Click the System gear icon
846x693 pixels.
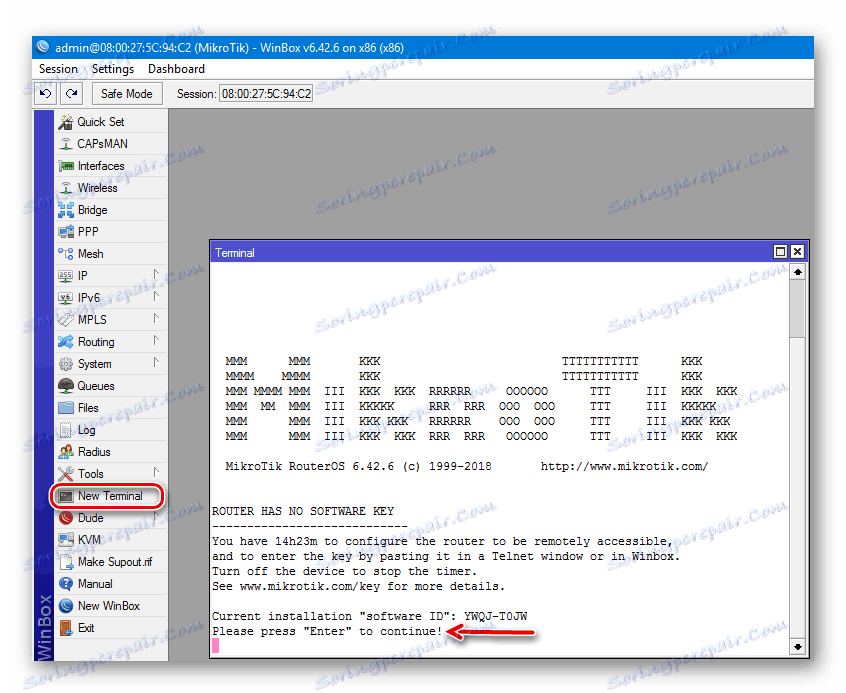pos(66,364)
